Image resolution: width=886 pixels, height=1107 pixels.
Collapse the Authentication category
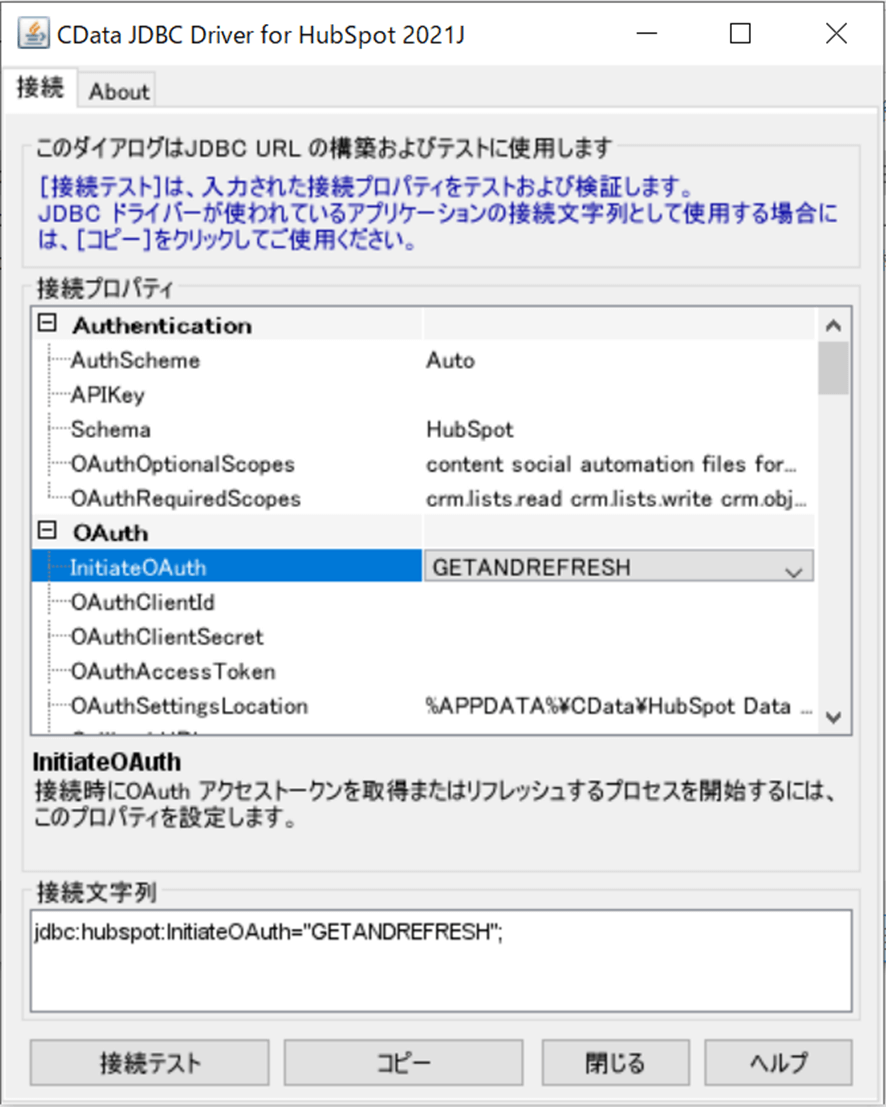pyautogui.click(x=47, y=323)
